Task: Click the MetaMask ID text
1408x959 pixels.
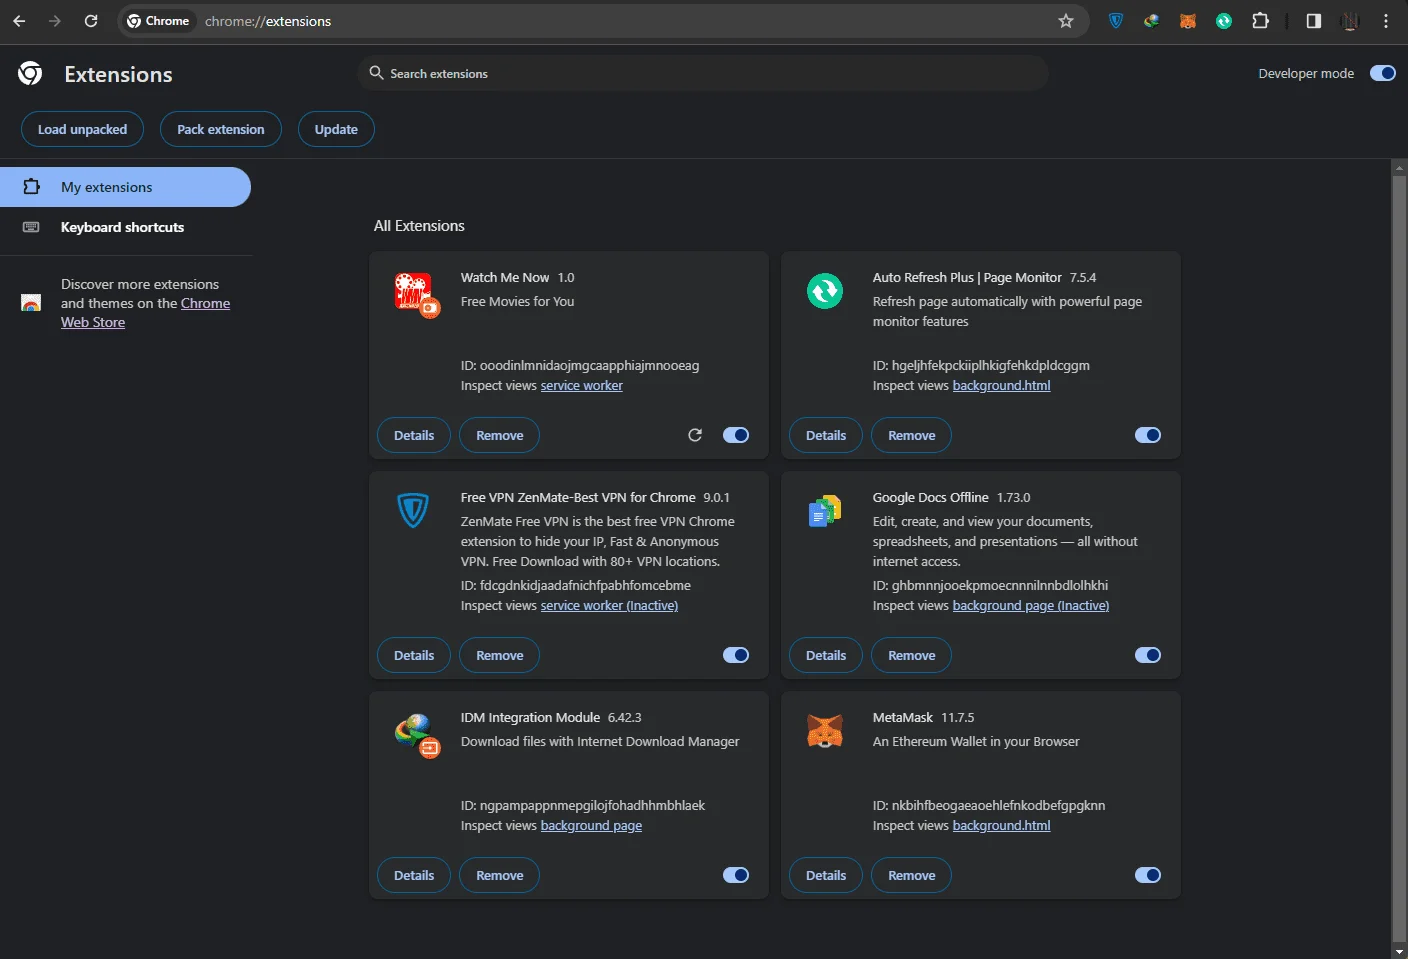Action: point(989,805)
